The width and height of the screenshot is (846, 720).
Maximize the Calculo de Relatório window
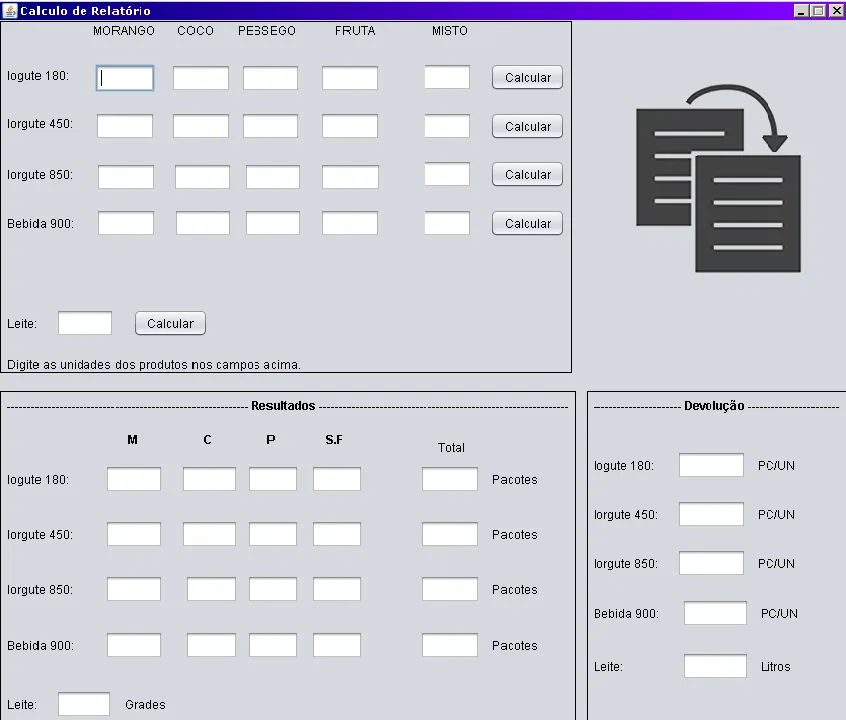tap(819, 10)
